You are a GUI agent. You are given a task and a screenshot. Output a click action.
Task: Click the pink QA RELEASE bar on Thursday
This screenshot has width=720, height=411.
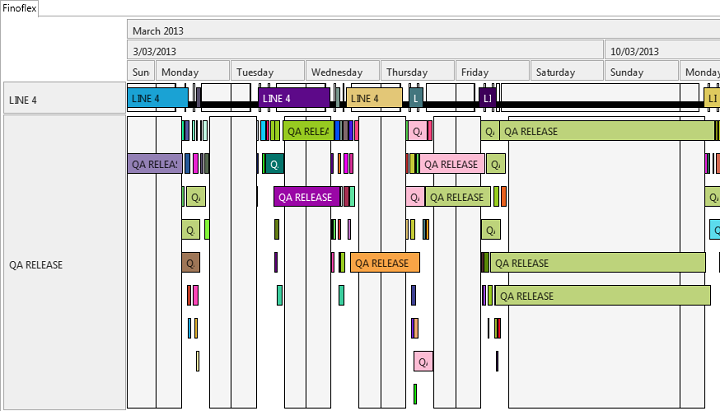tap(451, 164)
